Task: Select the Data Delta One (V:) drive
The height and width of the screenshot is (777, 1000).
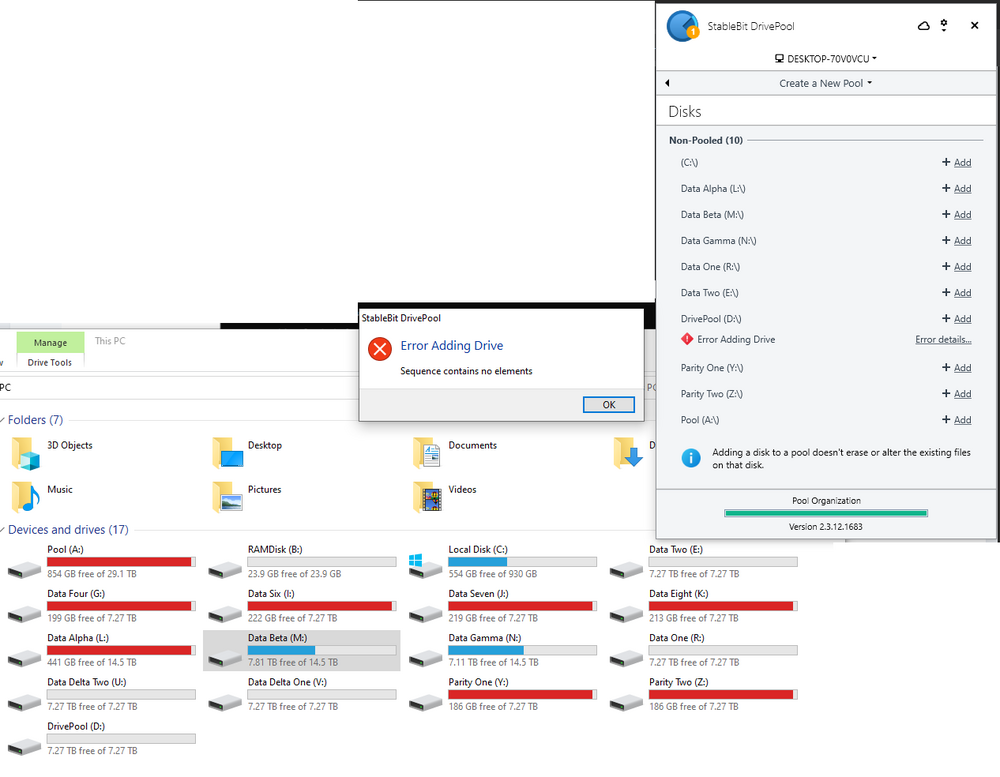Action: tap(302, 694)
